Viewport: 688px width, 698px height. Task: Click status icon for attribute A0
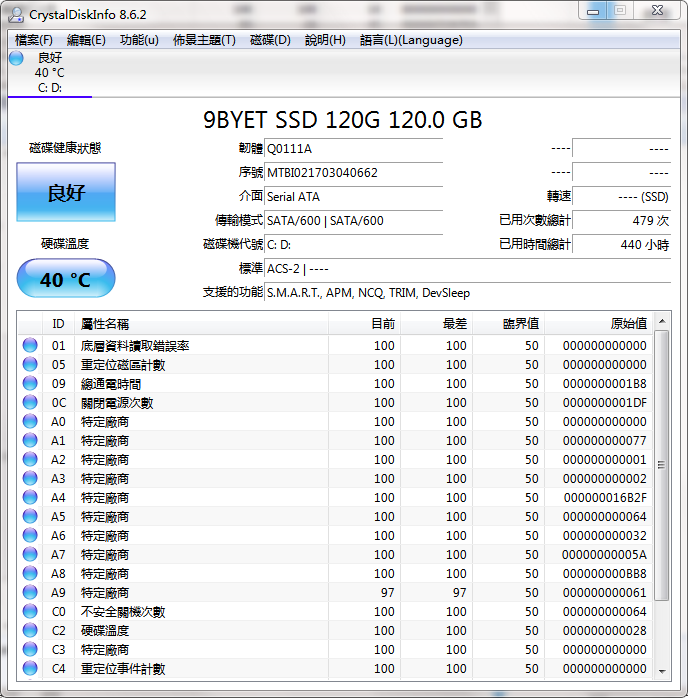pyautogui.click(x=30, y=421)
